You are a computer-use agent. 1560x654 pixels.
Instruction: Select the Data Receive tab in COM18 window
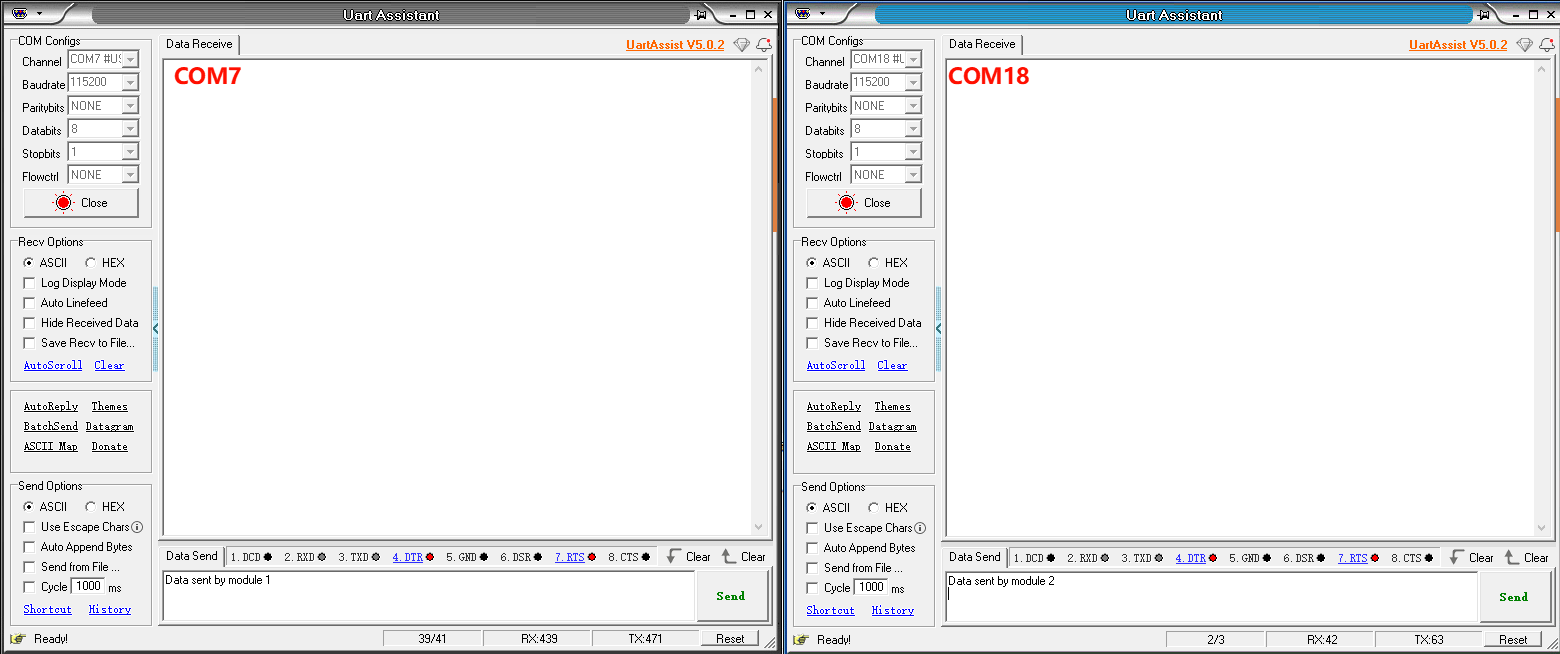(x=982, y=44)
